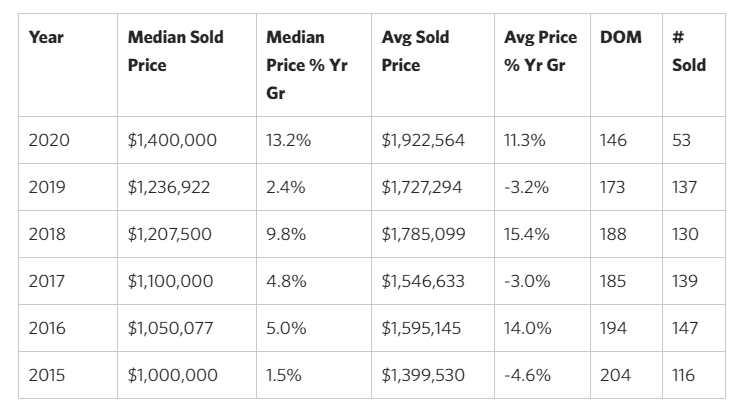Click the DOM column header
The image size is (750, 417).
(620, 38)
